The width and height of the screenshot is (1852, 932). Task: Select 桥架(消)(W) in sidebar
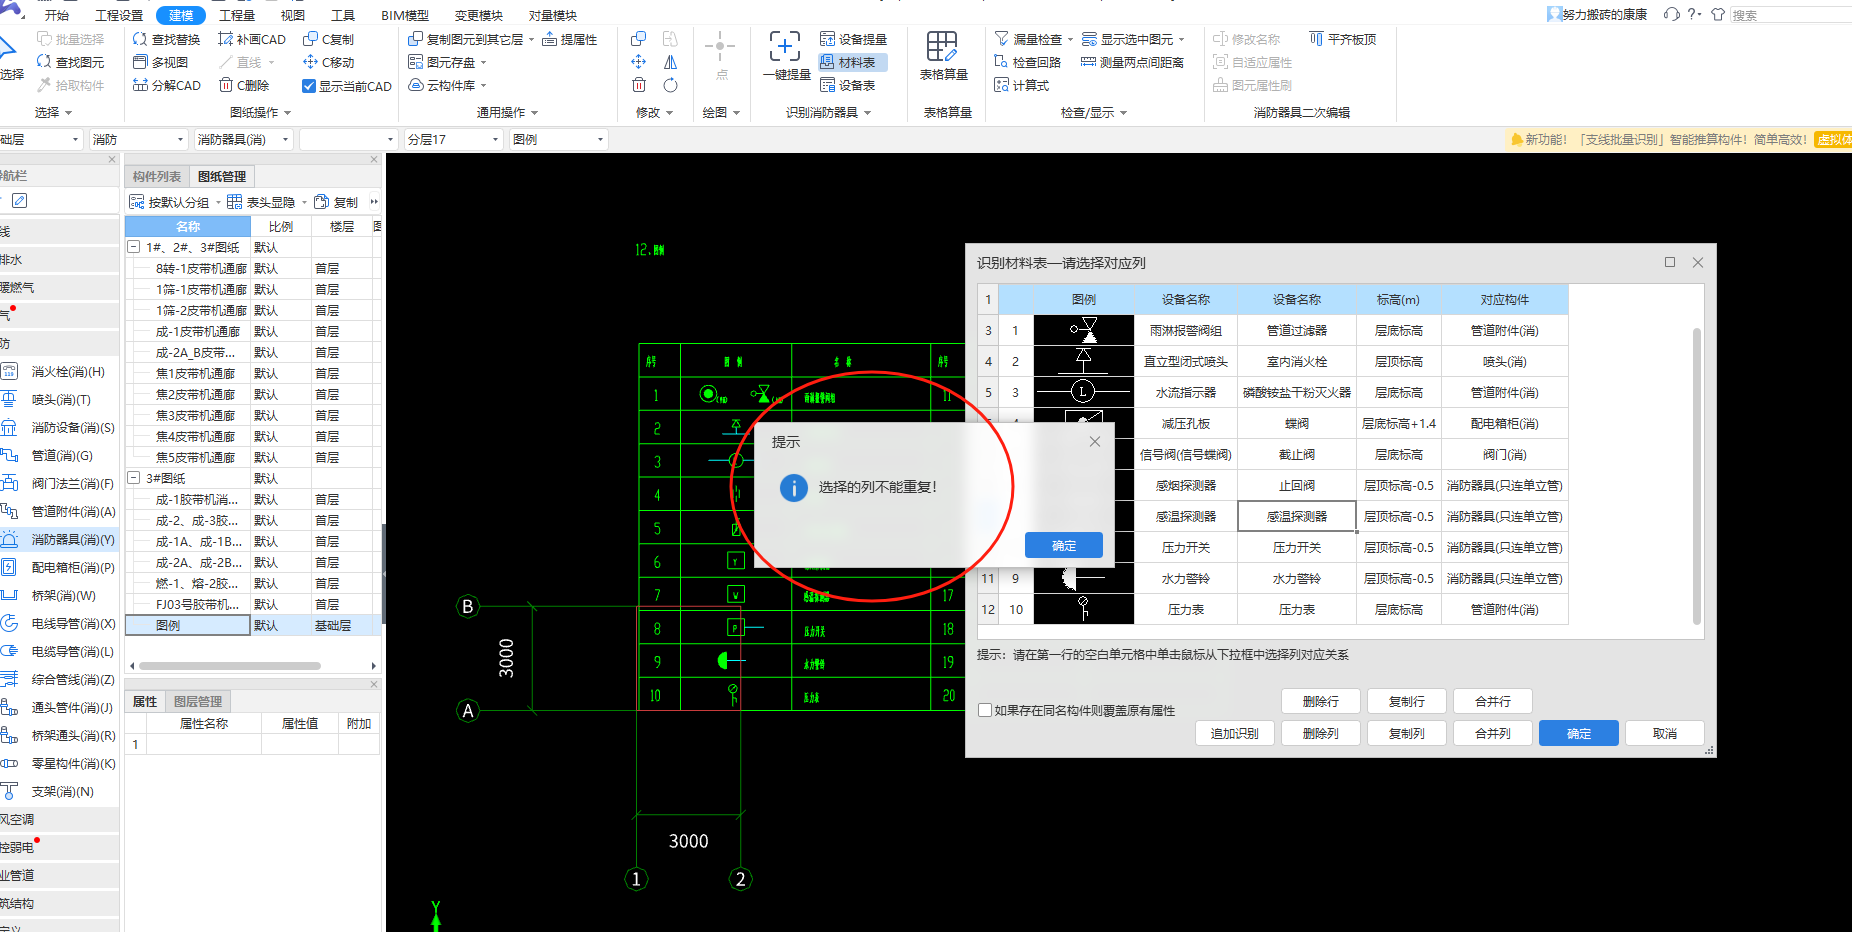[59, 595]
